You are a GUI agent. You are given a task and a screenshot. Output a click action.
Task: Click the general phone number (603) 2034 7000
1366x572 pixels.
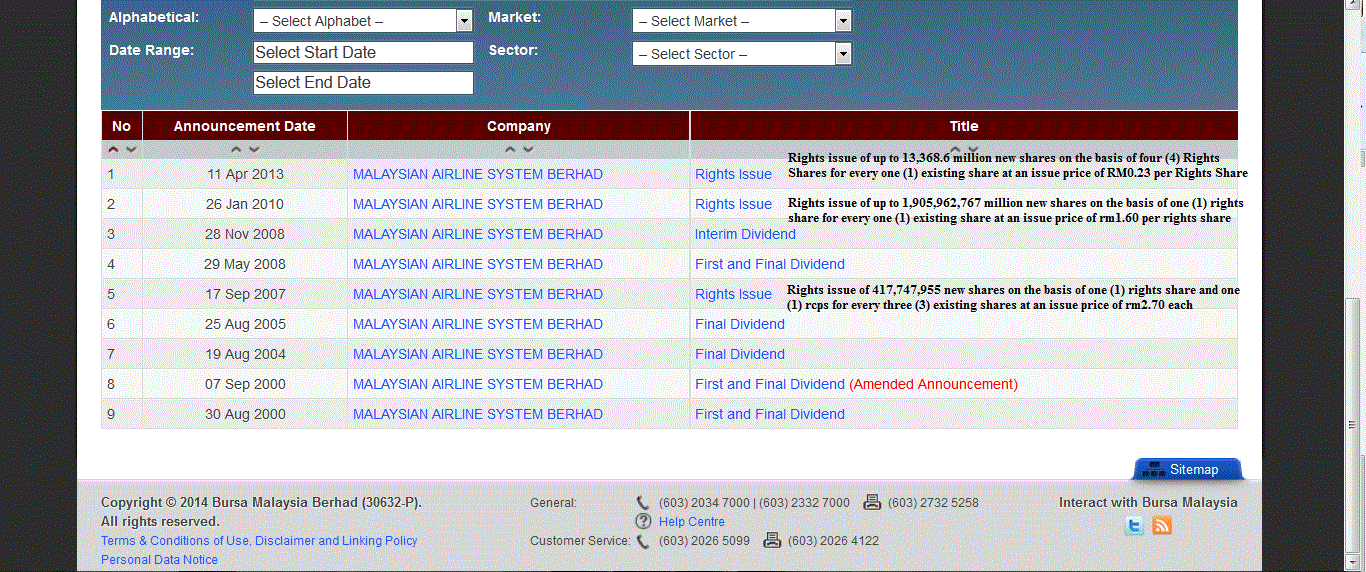(704, 503)
